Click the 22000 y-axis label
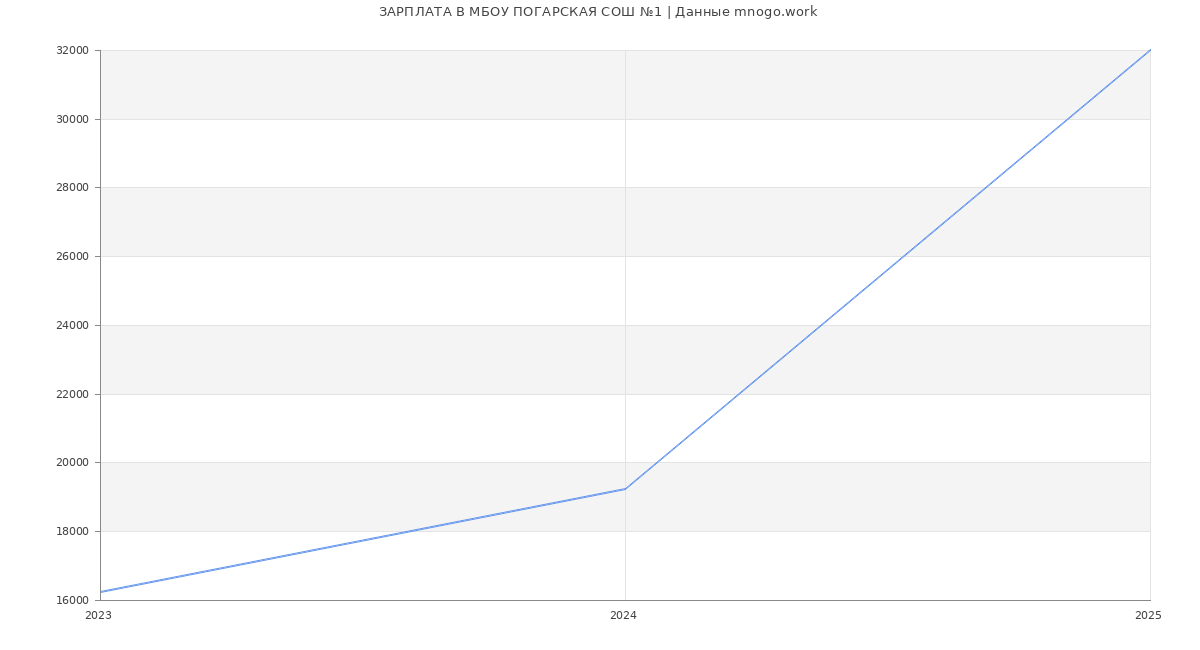Viewport: 1200px width, 650px height. tap(72, 394)
